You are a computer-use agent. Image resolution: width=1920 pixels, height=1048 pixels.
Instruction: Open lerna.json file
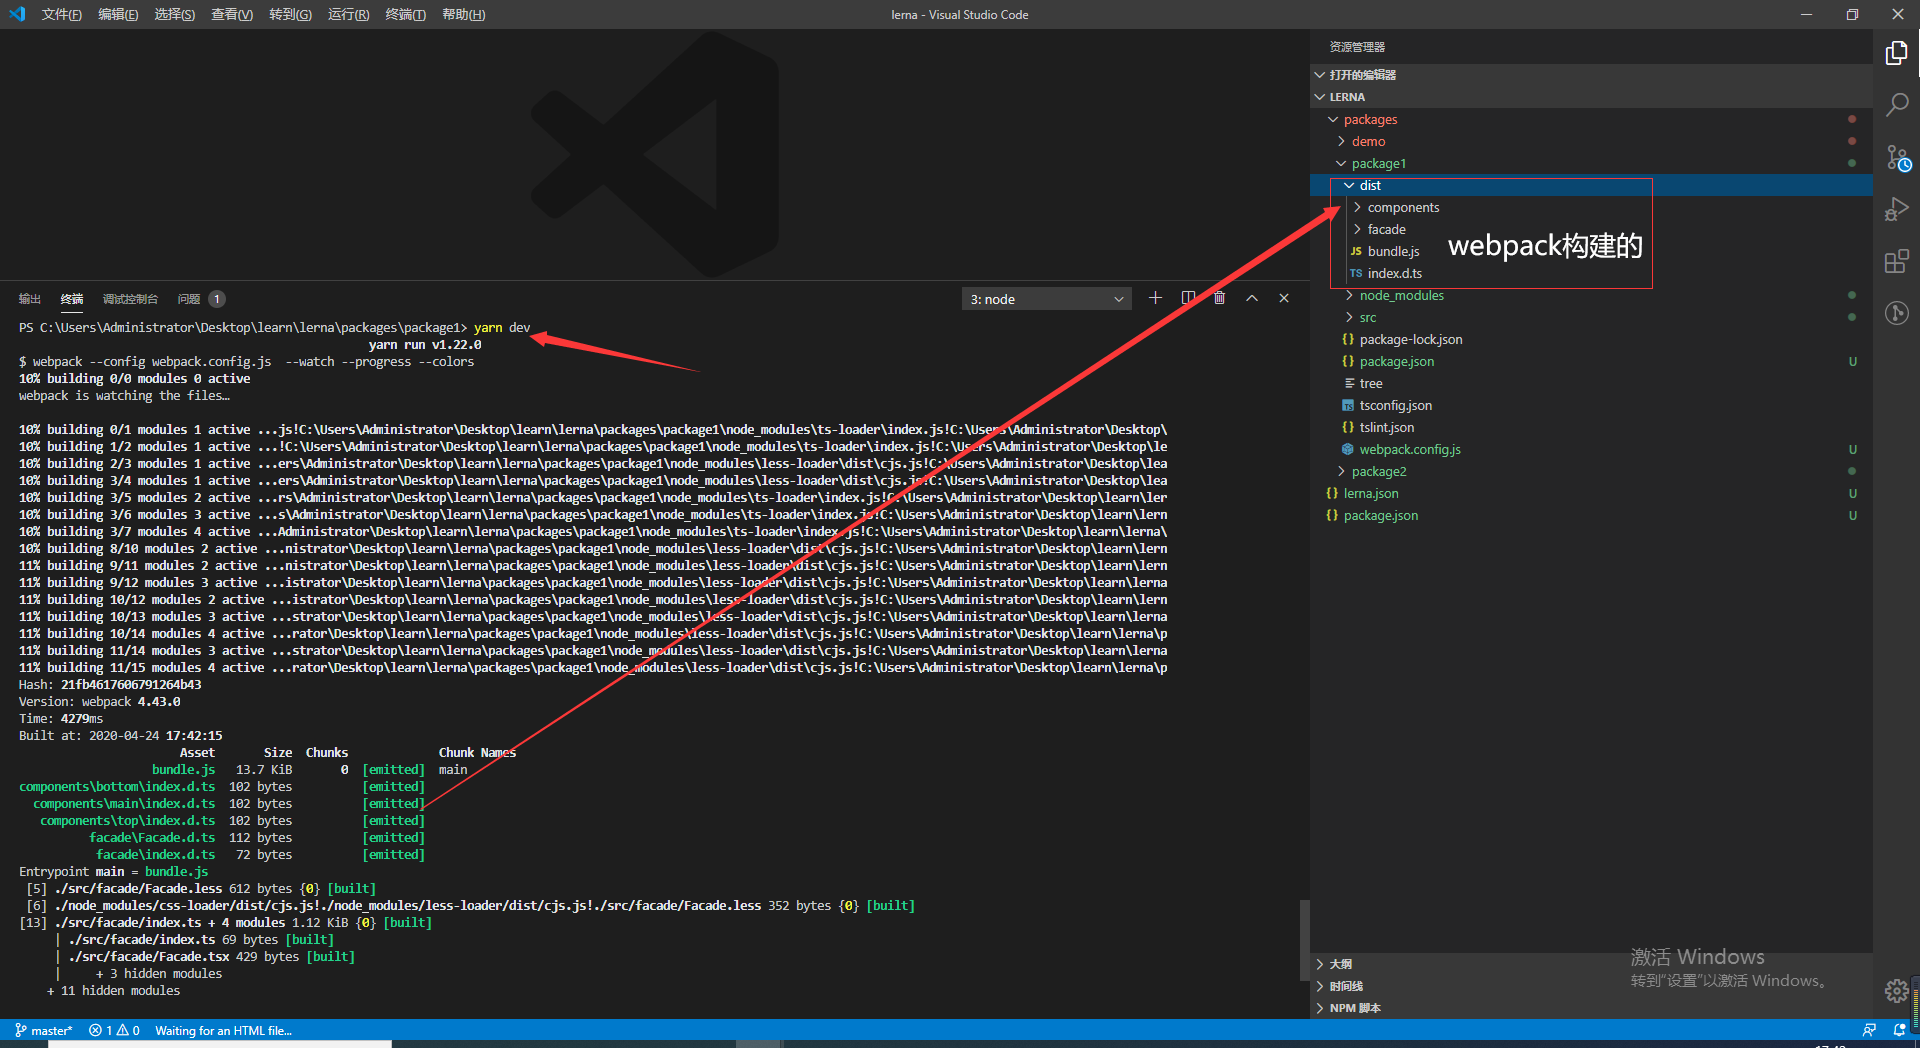(x=1370, y=493)
